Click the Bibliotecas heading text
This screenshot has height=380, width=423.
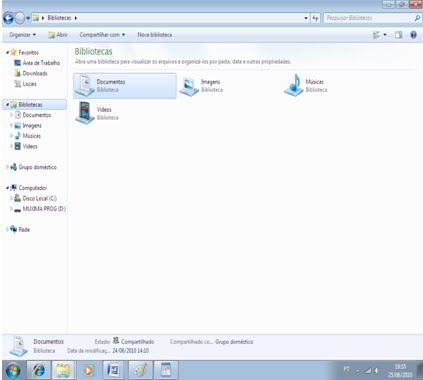coord(93,52)
